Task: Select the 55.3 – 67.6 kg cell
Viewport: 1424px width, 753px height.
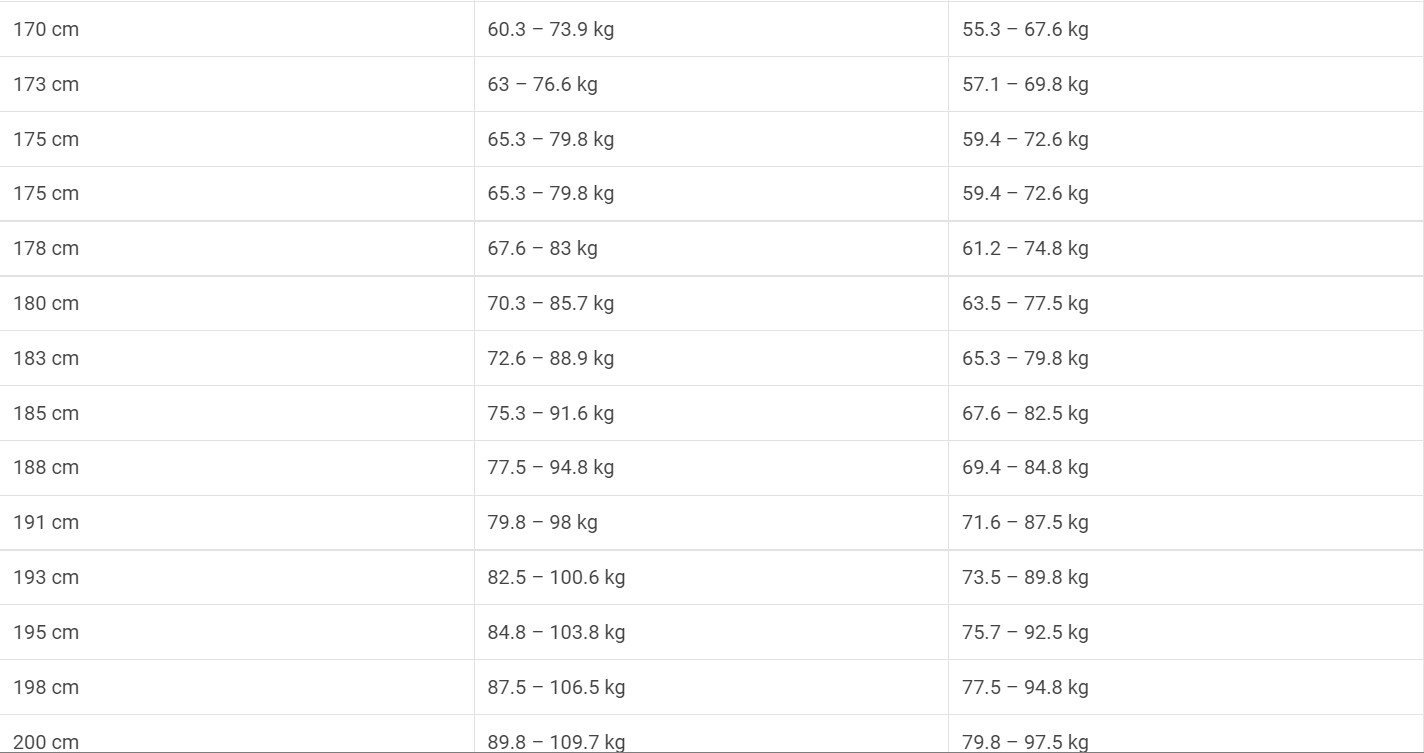Action: pyautogui.click(x=1025, y=29)
